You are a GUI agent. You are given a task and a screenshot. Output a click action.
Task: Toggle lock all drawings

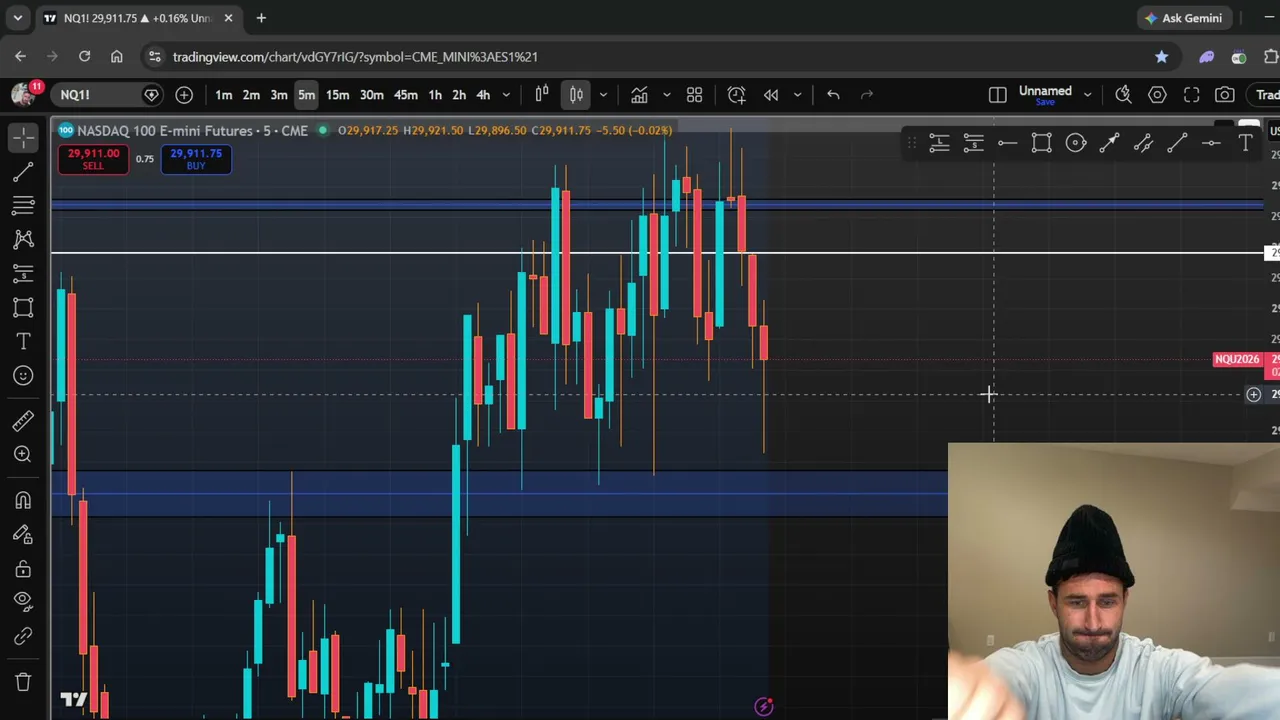click(23, 569)
